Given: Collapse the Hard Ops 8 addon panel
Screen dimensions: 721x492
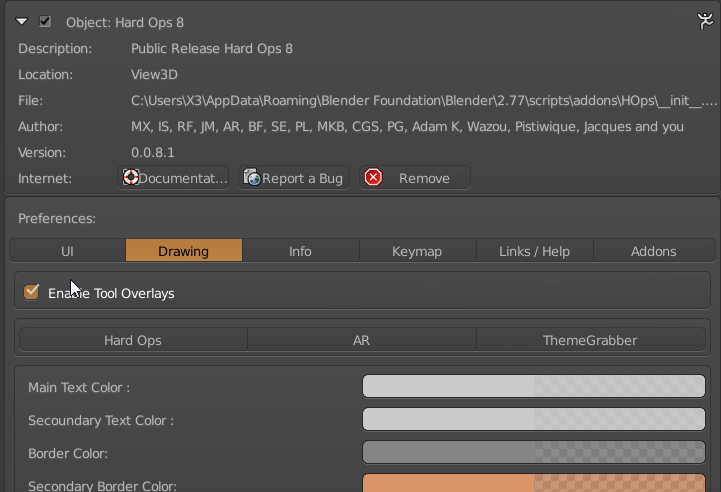Looking at the screenshot, I should (22, 22).
